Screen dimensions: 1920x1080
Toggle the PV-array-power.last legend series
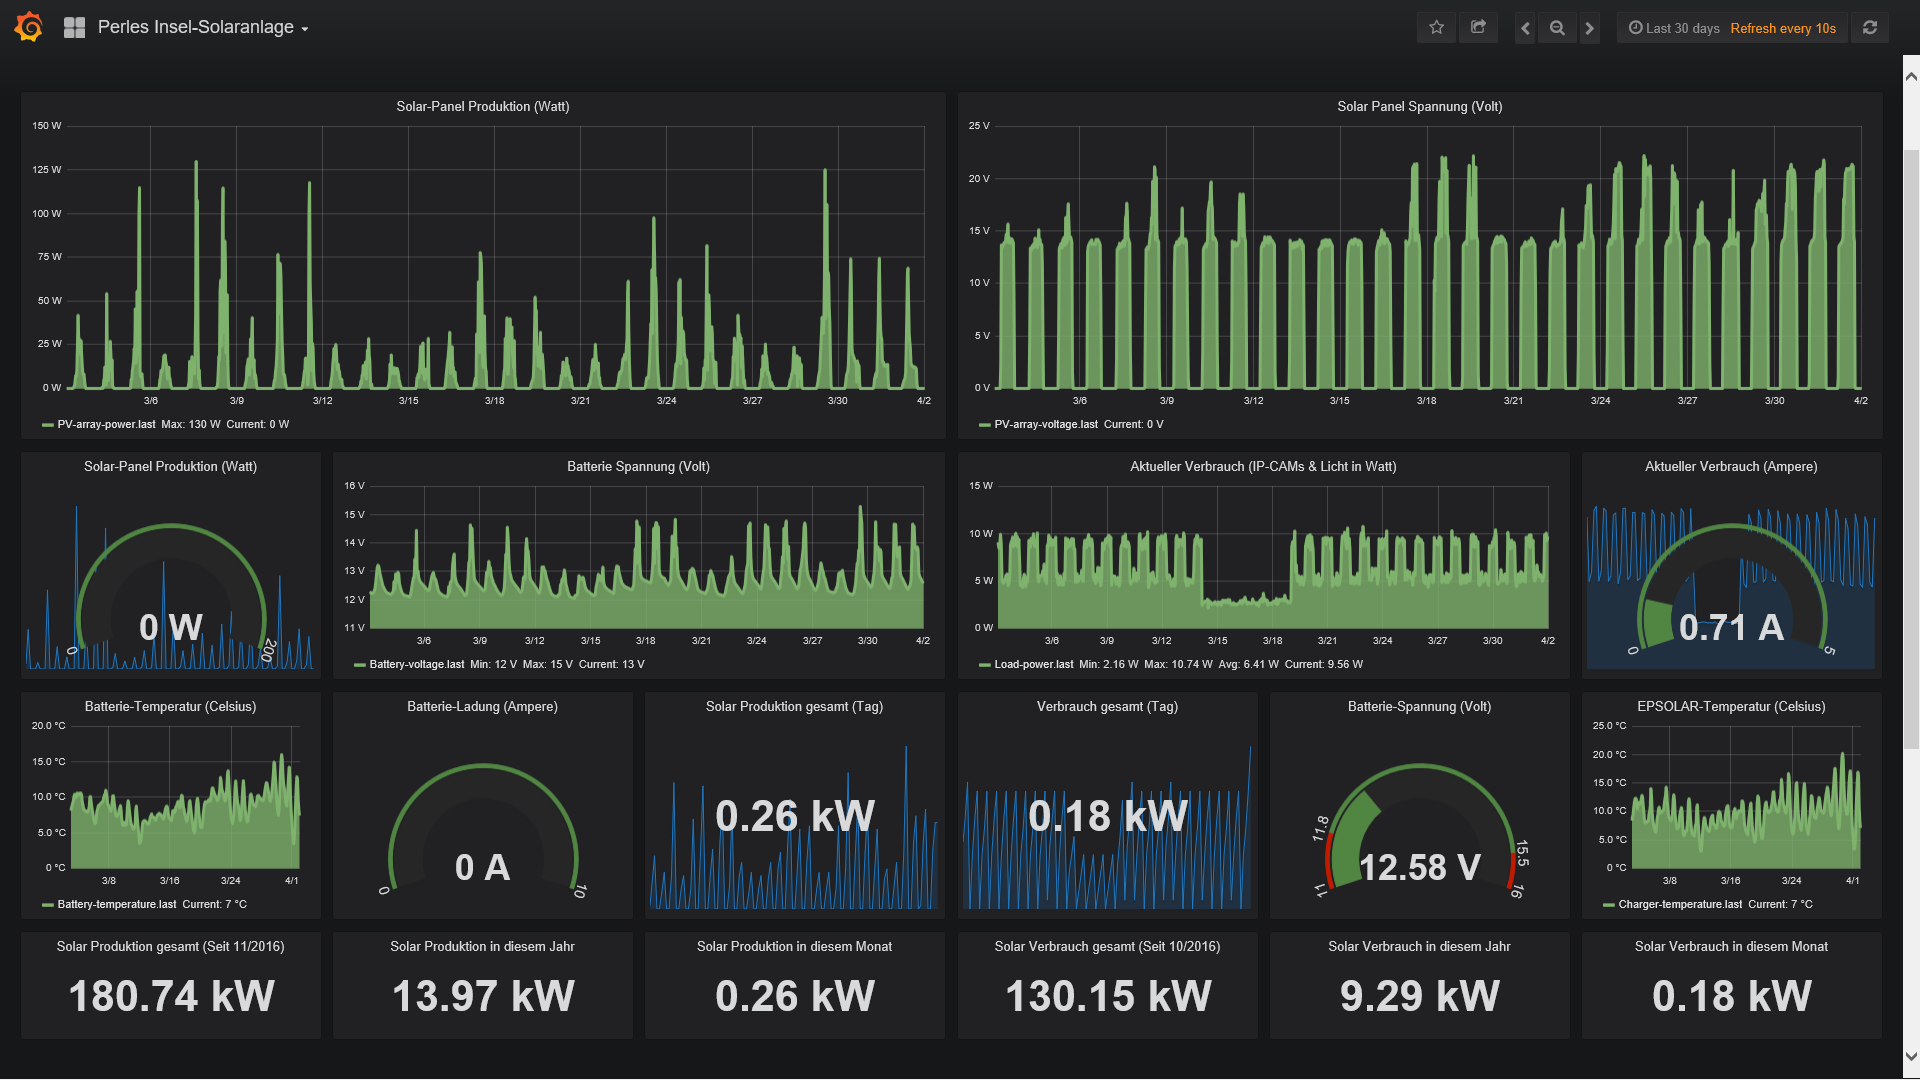[x=106, y=424]
